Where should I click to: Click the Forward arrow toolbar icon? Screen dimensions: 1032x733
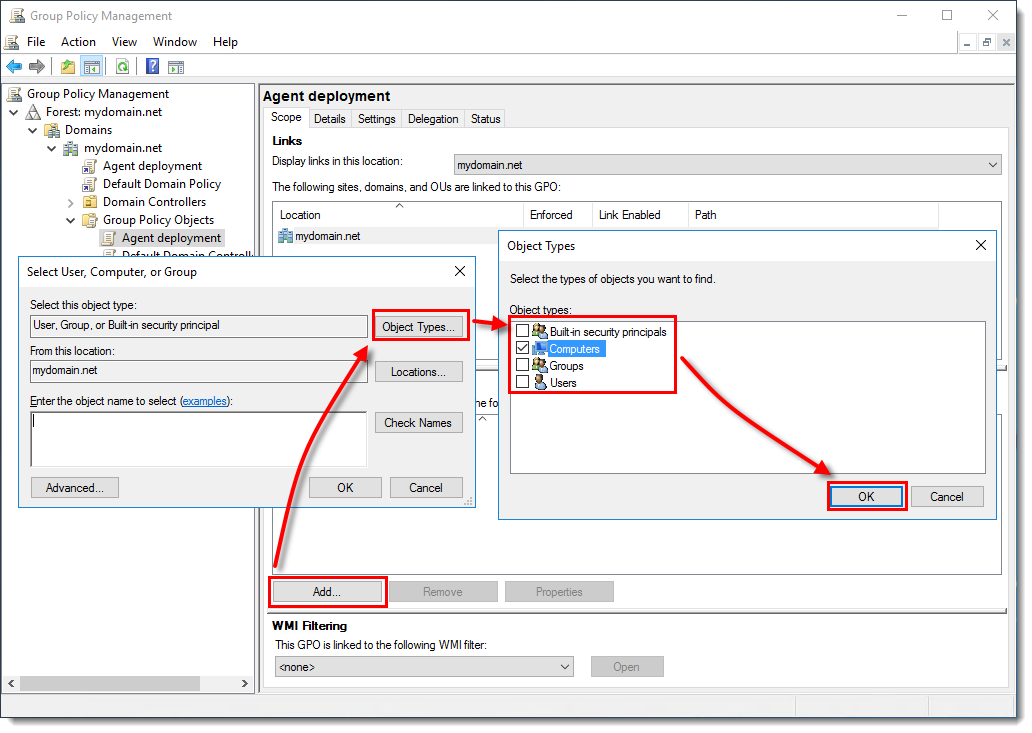pos(37,67)
